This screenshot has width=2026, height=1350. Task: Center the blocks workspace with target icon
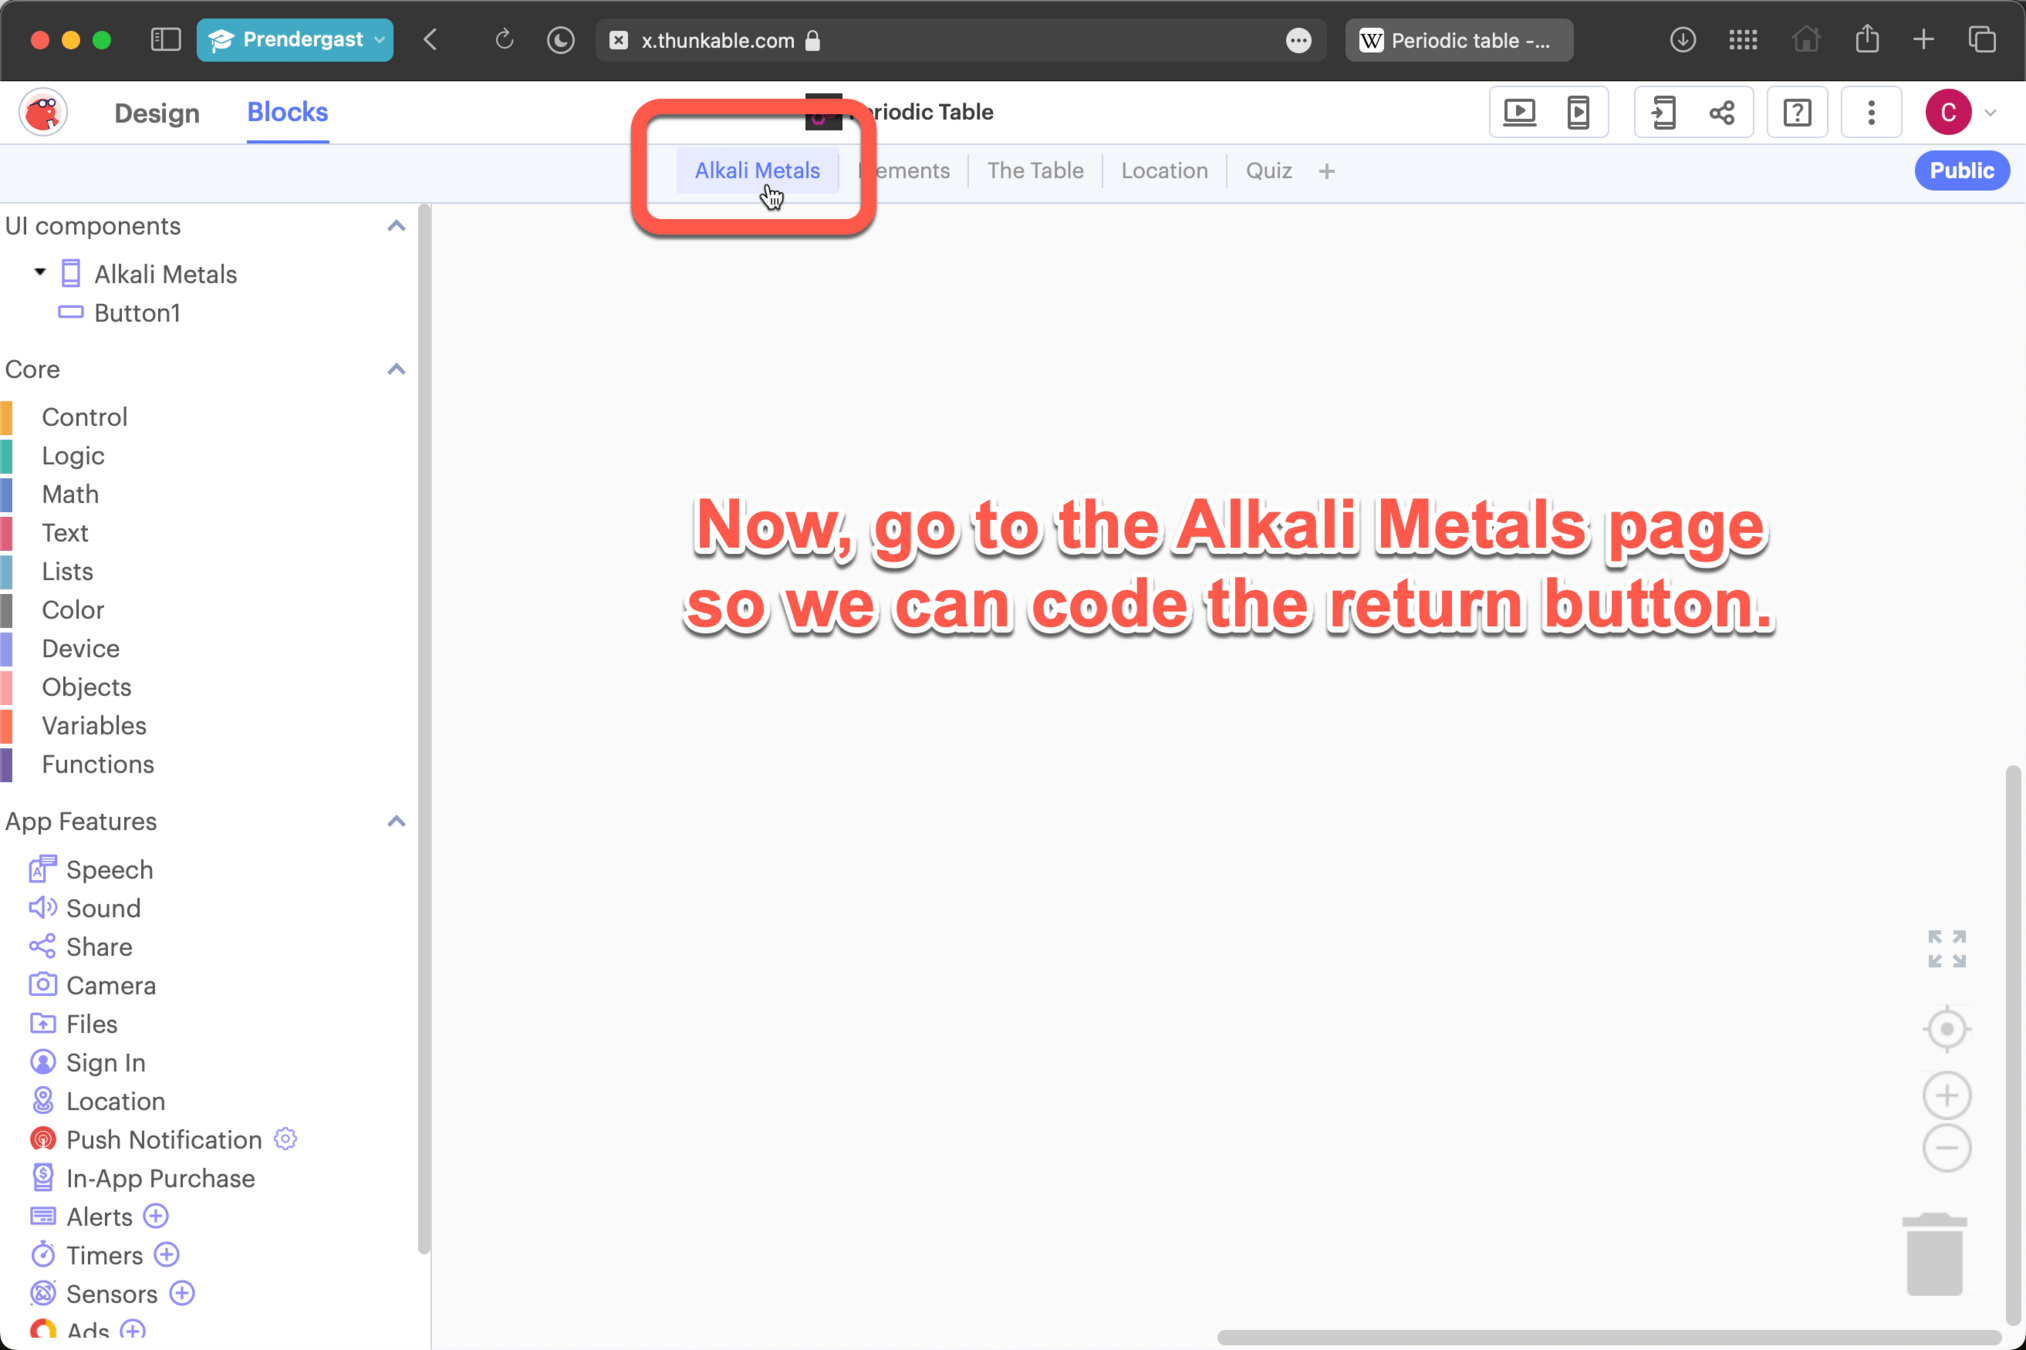pyautogui.click(x=1946, y=1029)
